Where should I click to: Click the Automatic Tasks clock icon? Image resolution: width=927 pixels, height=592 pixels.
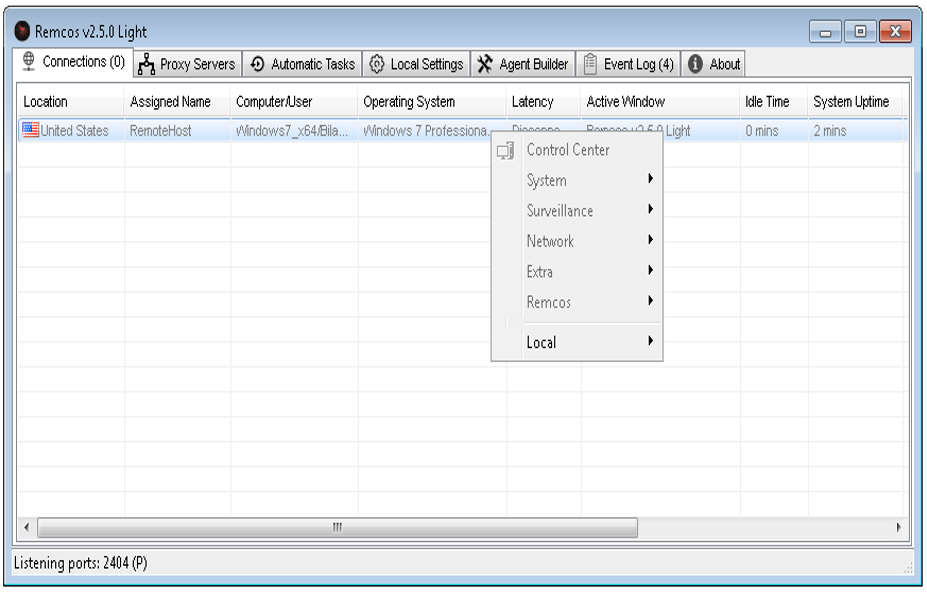[x=257, y=64]
